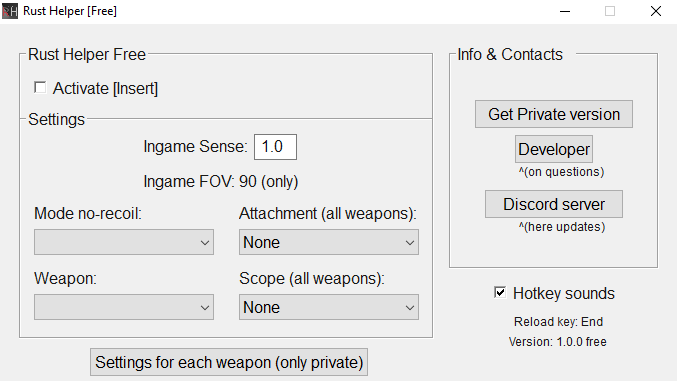
Task: Disable the Hotkey sounds checkbox
Action: point(500,292)
